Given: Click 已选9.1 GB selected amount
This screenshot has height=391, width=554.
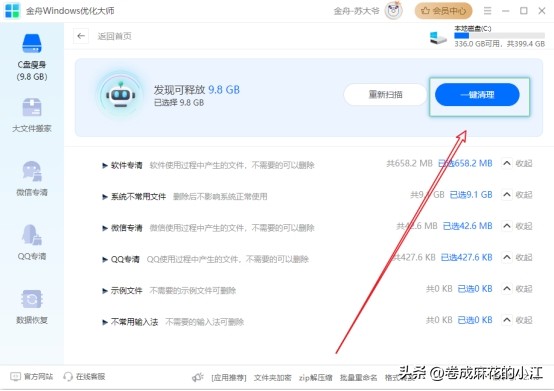Looking at the screenshot, I should (471, 195).
